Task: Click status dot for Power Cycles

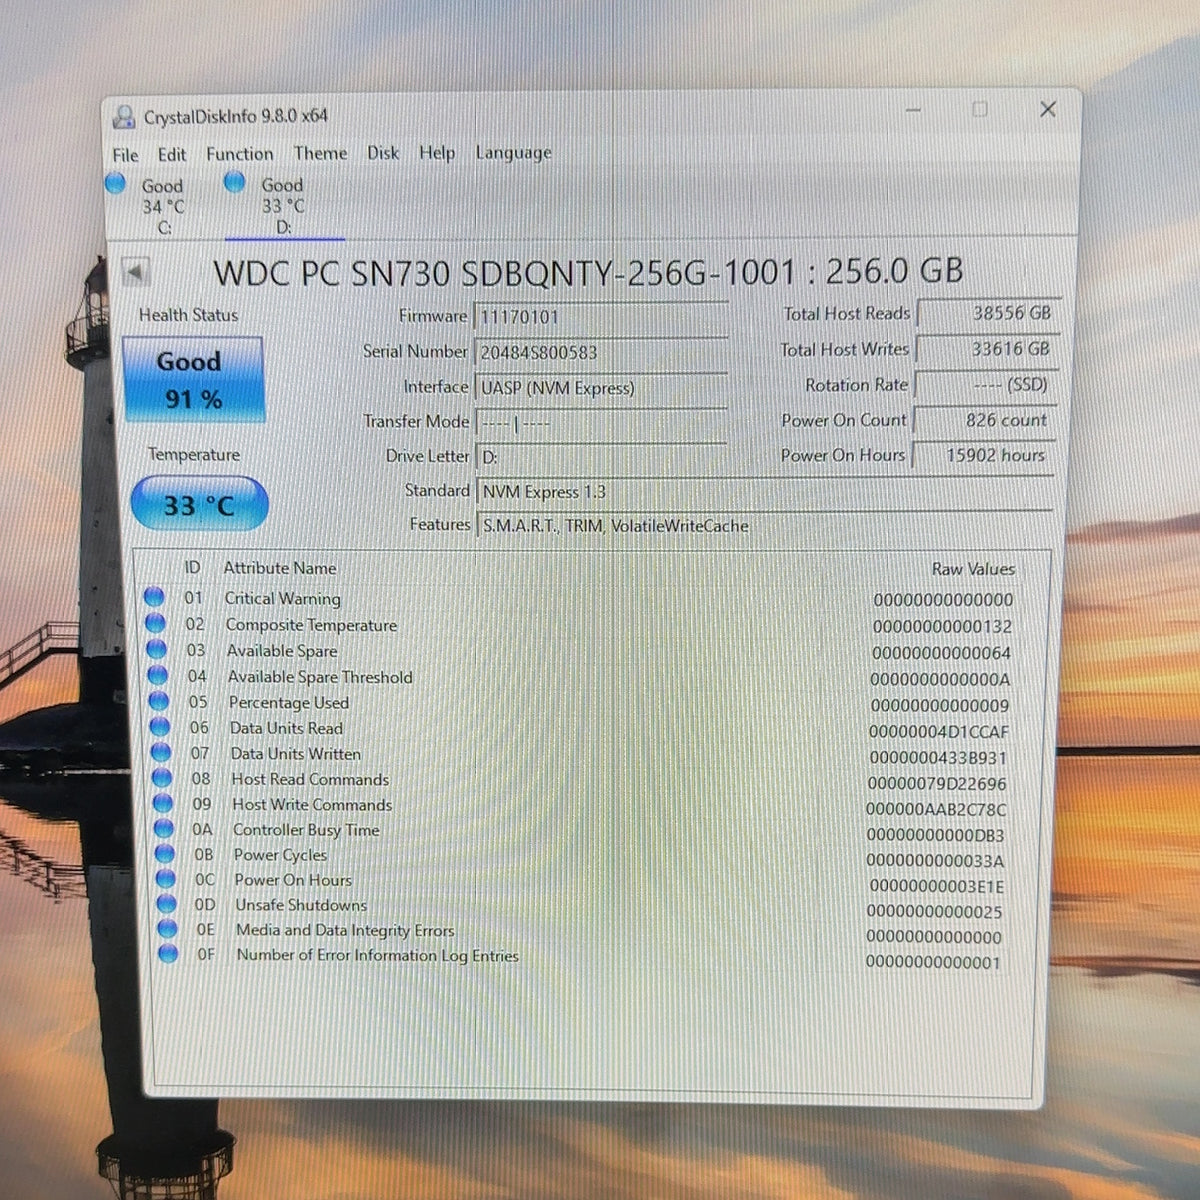Action: 164,854
